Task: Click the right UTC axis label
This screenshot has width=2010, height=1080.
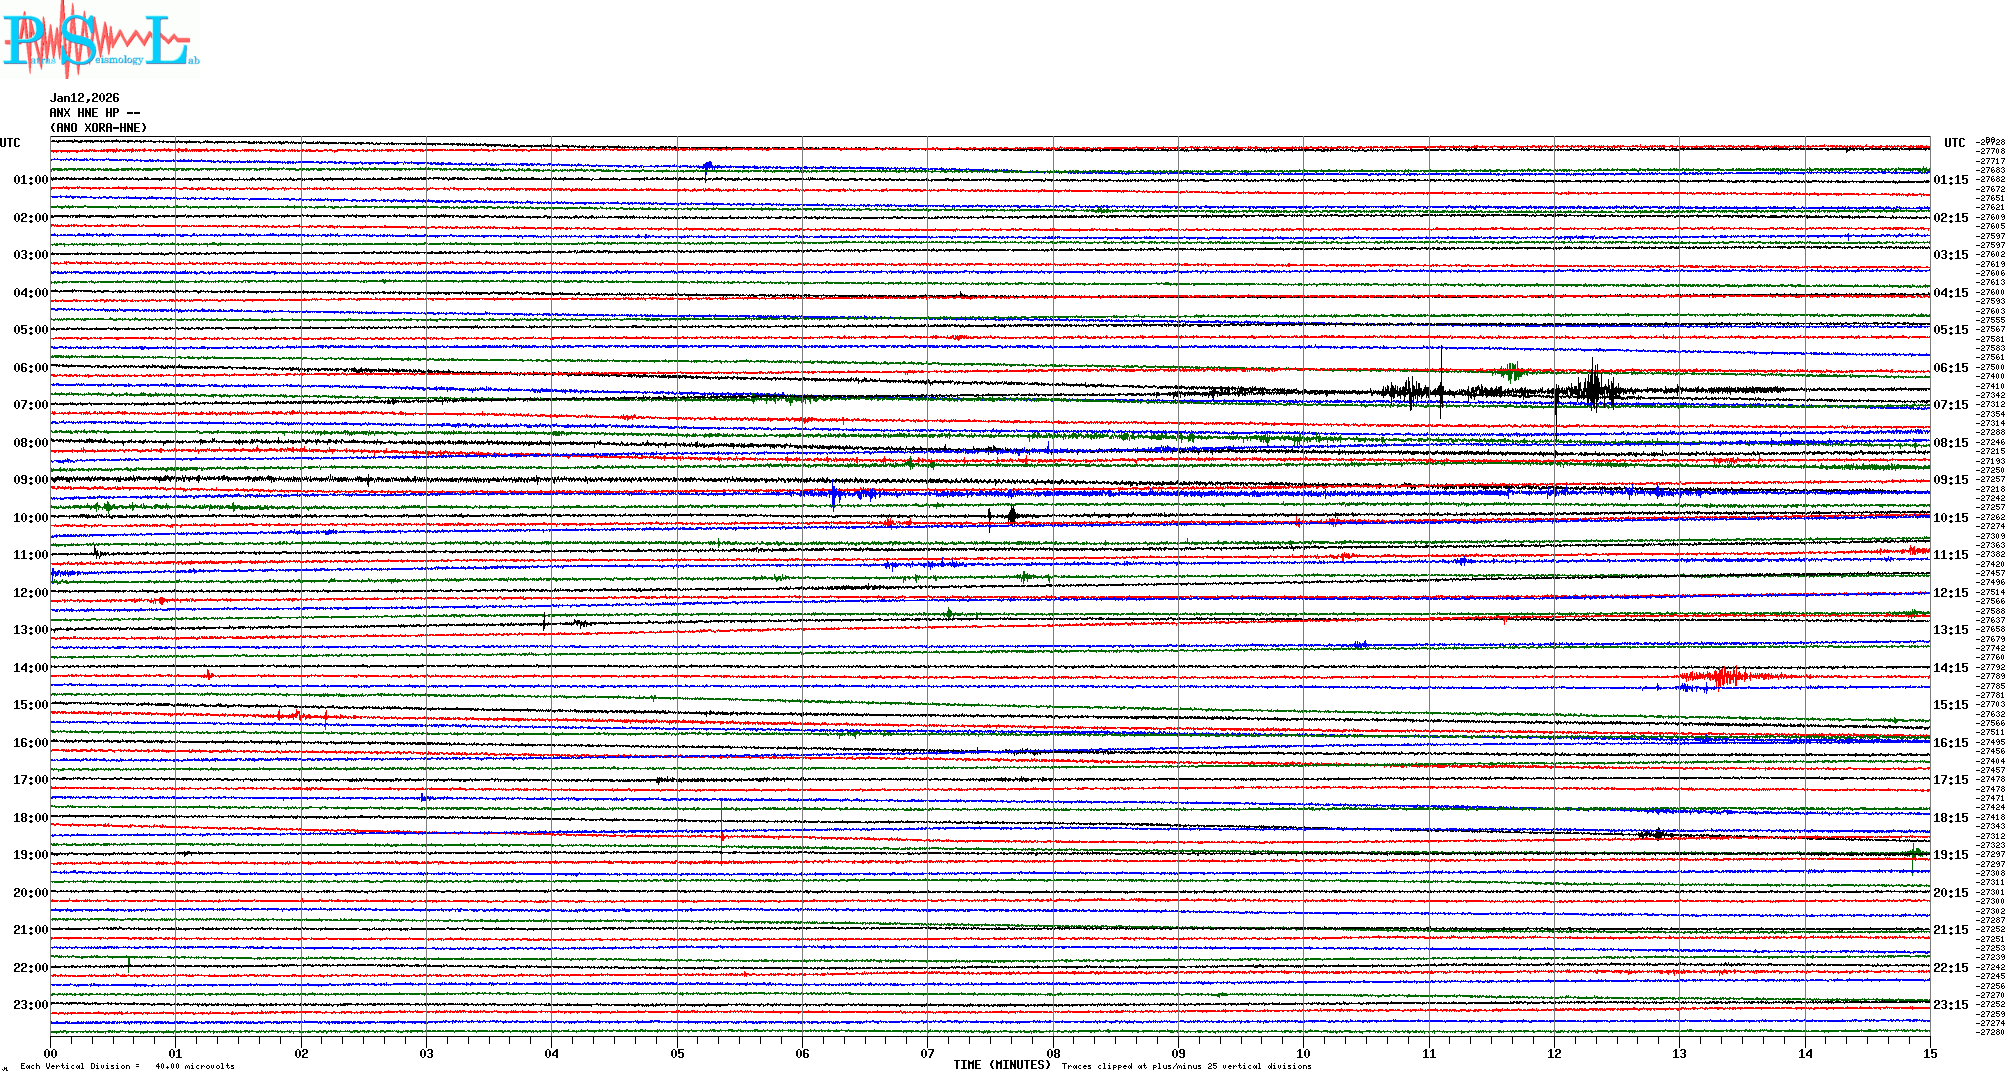Action: (x=1954, y=143)
